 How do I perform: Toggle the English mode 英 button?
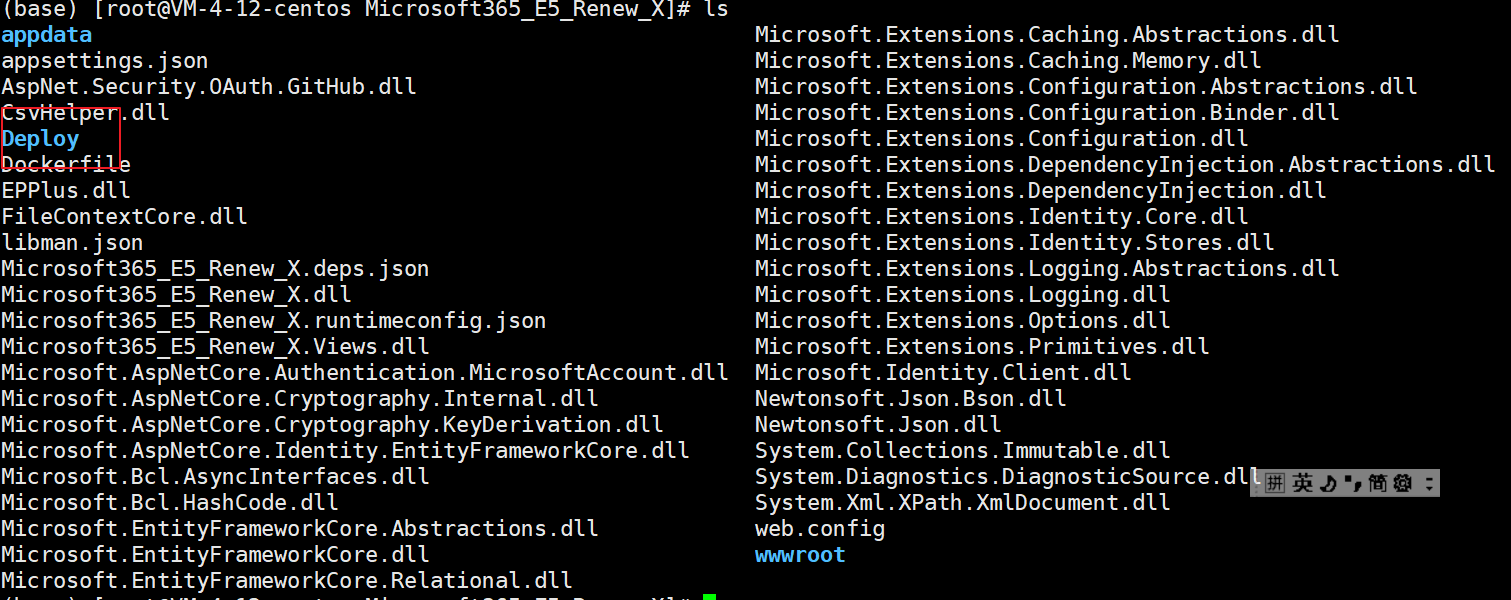(x=1303, y=482)
